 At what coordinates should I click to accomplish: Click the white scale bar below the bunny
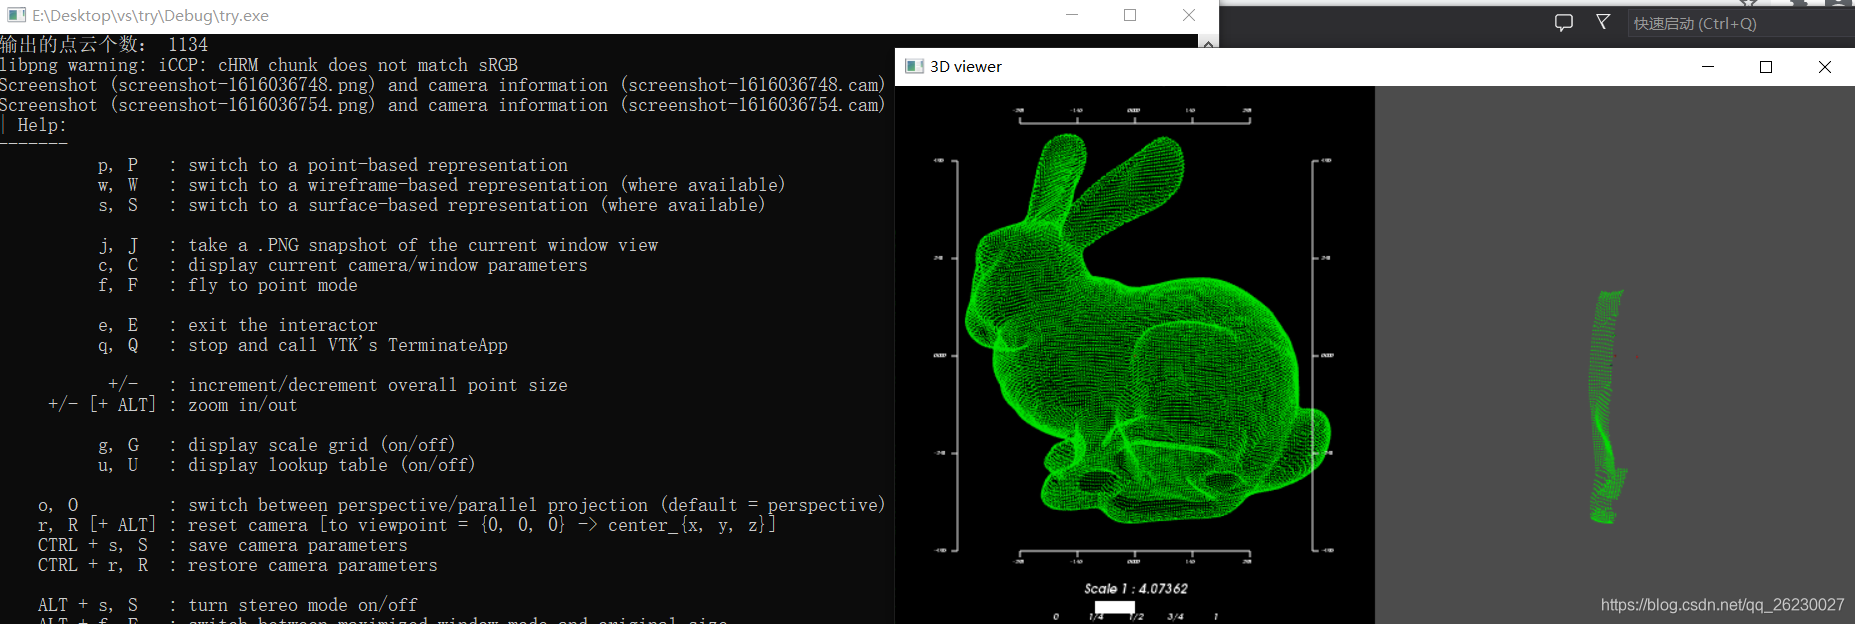pos(1114,607)
